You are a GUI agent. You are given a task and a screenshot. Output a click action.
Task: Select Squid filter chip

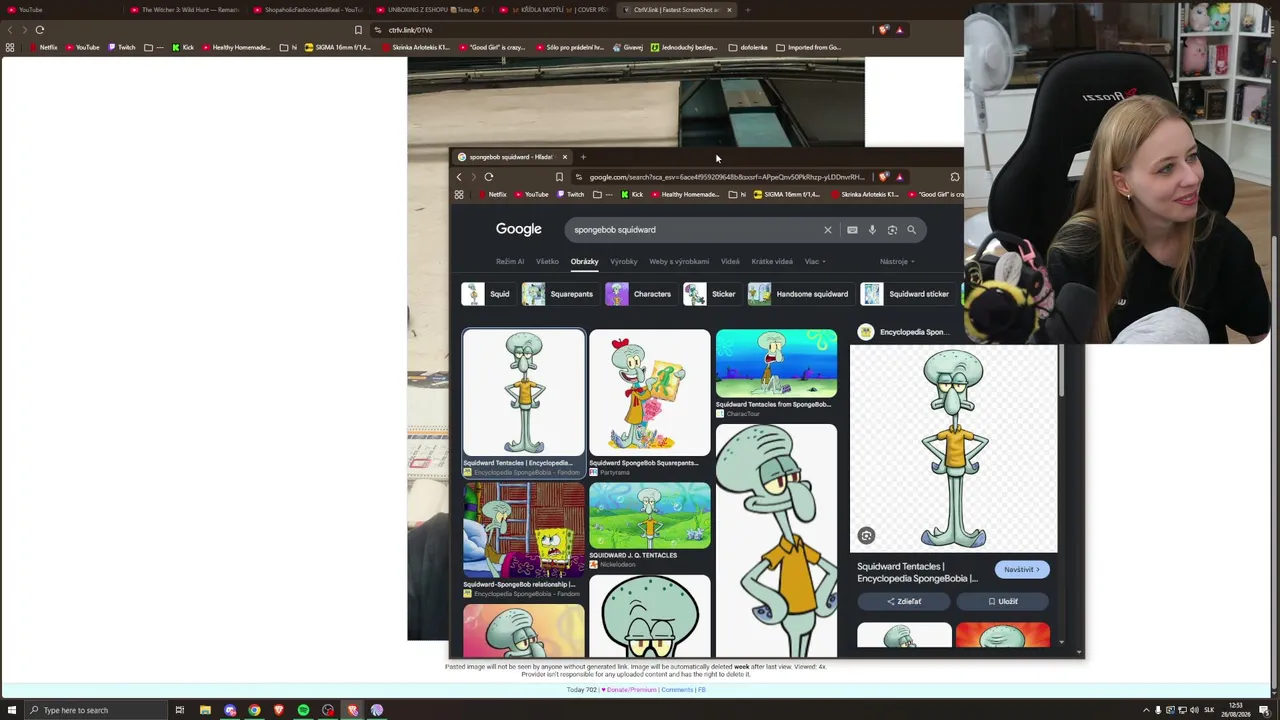click(487, 294)
